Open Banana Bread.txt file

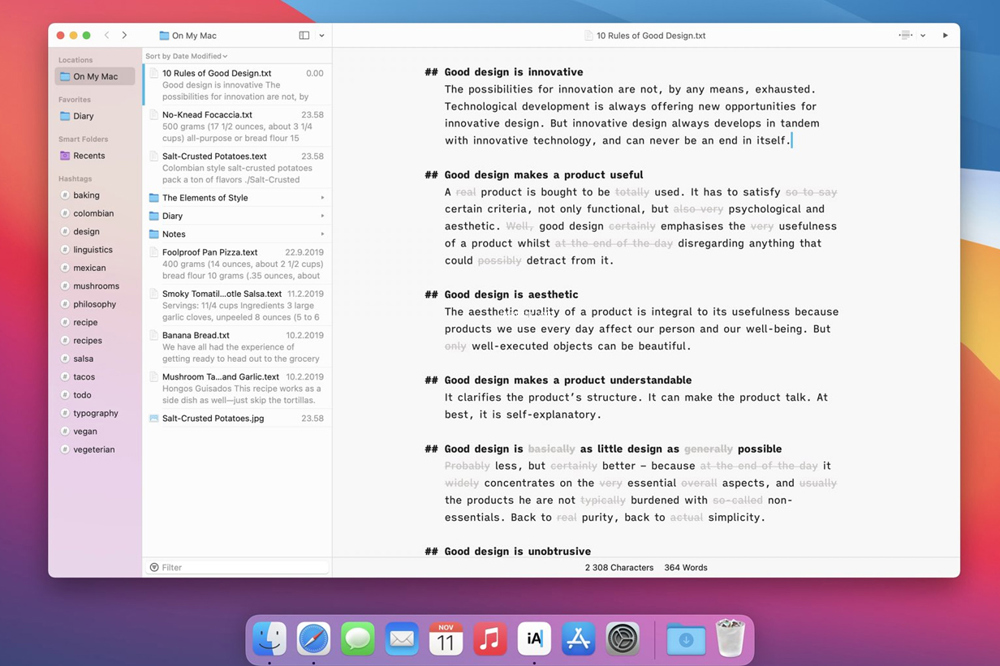(x=237, y=346)
